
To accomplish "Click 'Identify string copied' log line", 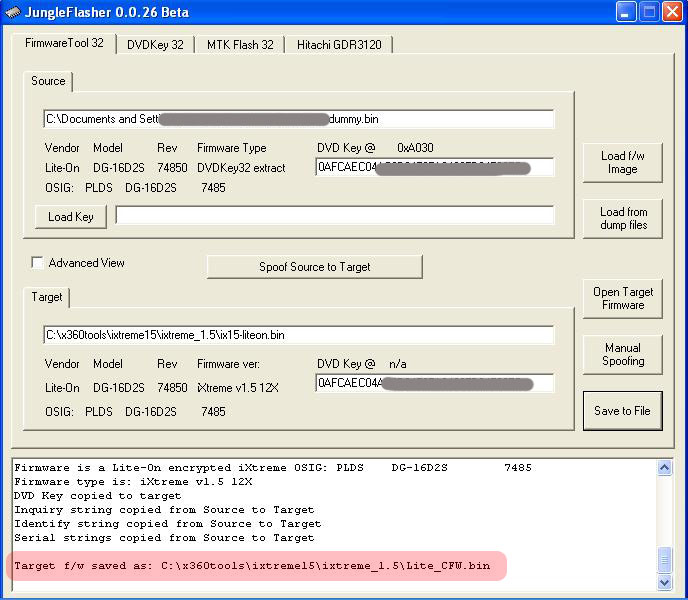I will [168, 524].
